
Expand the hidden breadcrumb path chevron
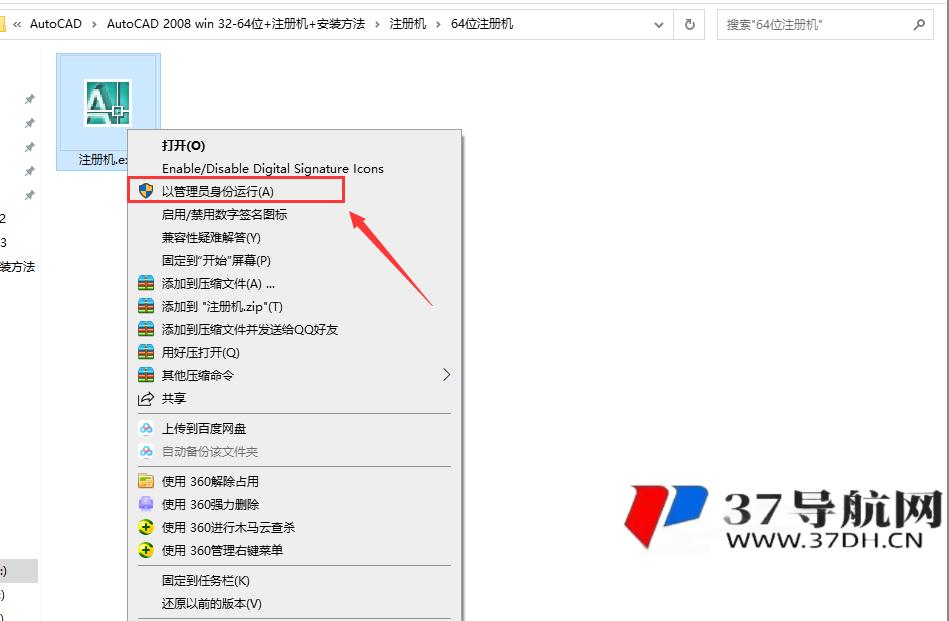pos(17,24)
